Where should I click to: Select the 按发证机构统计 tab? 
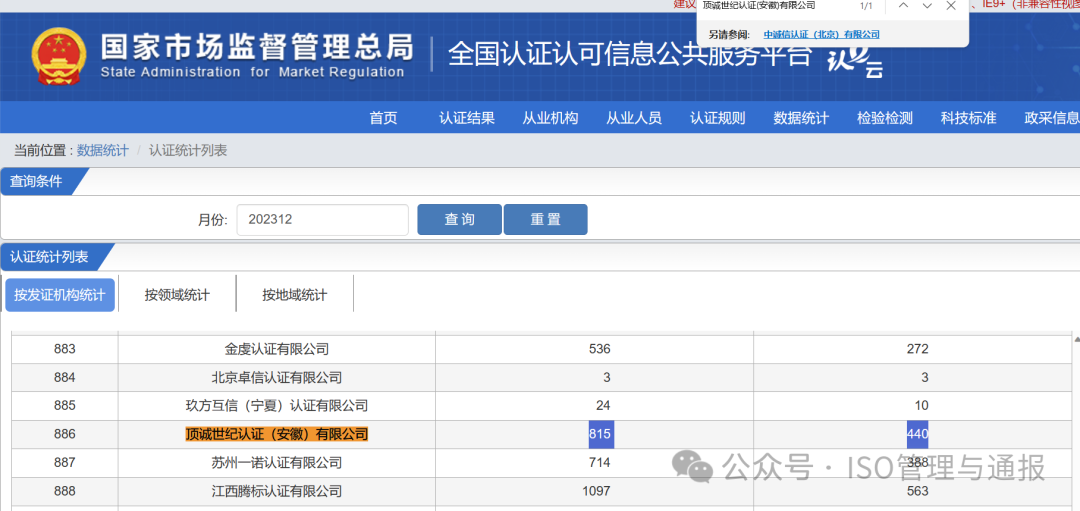tap(60, 295)
